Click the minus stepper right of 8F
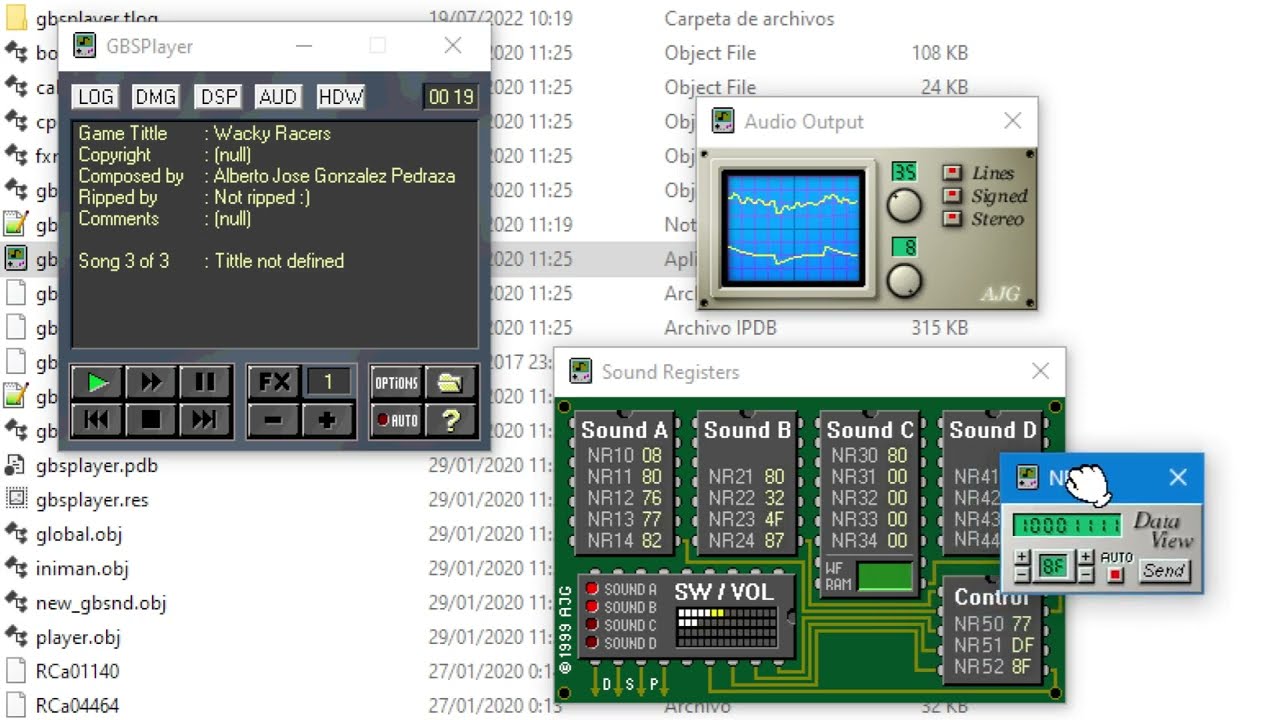Screen dimensions: 1280x720 1085,576
